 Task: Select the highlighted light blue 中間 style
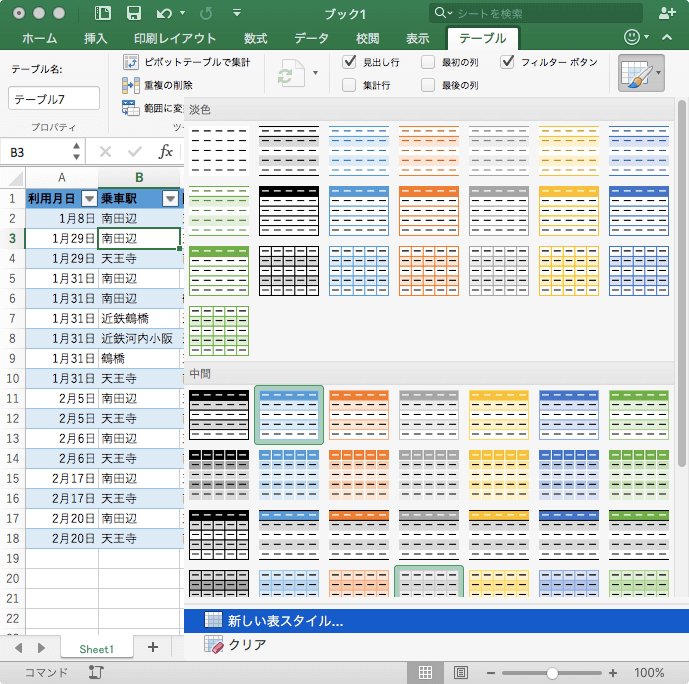(289, 415)
